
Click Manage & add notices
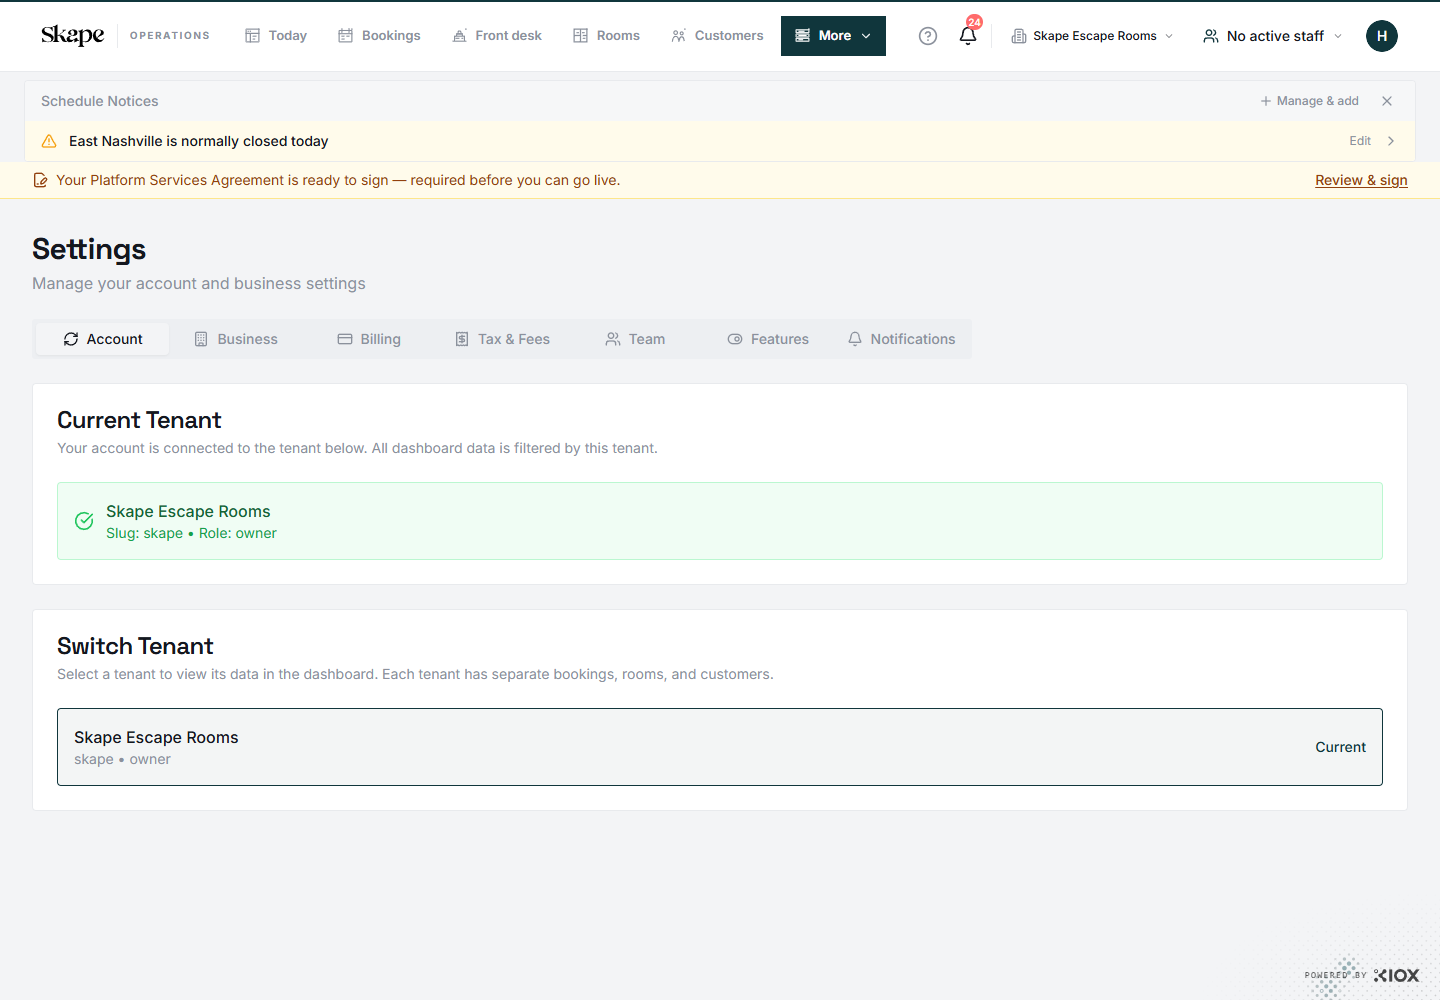point(1309,101)
